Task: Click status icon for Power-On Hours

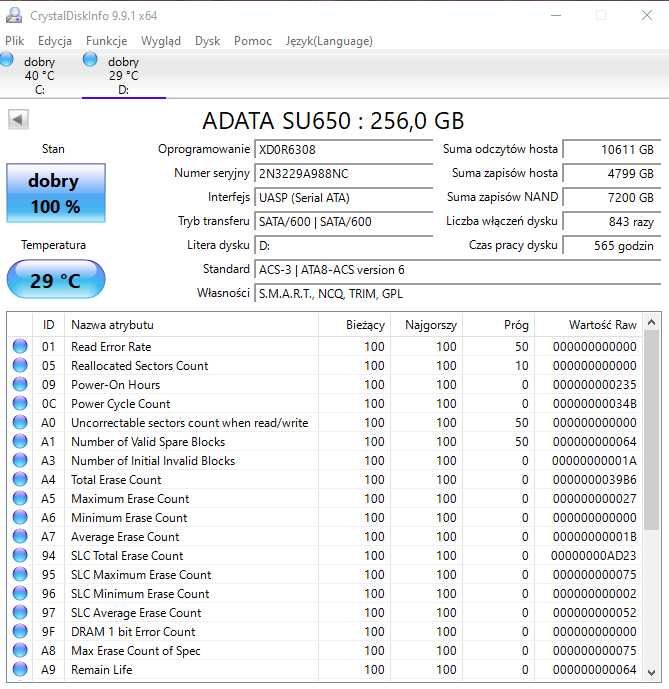Action: pyautogui.click(x=20, y=384)
